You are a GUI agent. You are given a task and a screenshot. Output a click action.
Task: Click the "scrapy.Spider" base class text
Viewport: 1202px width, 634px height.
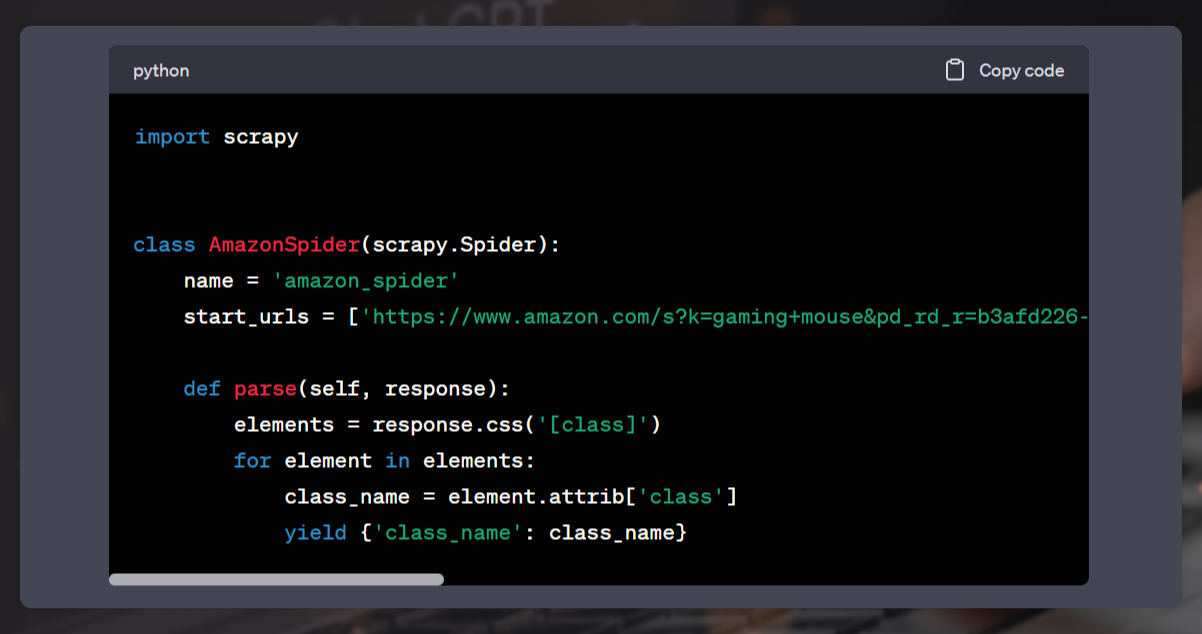tap(454, 245)
